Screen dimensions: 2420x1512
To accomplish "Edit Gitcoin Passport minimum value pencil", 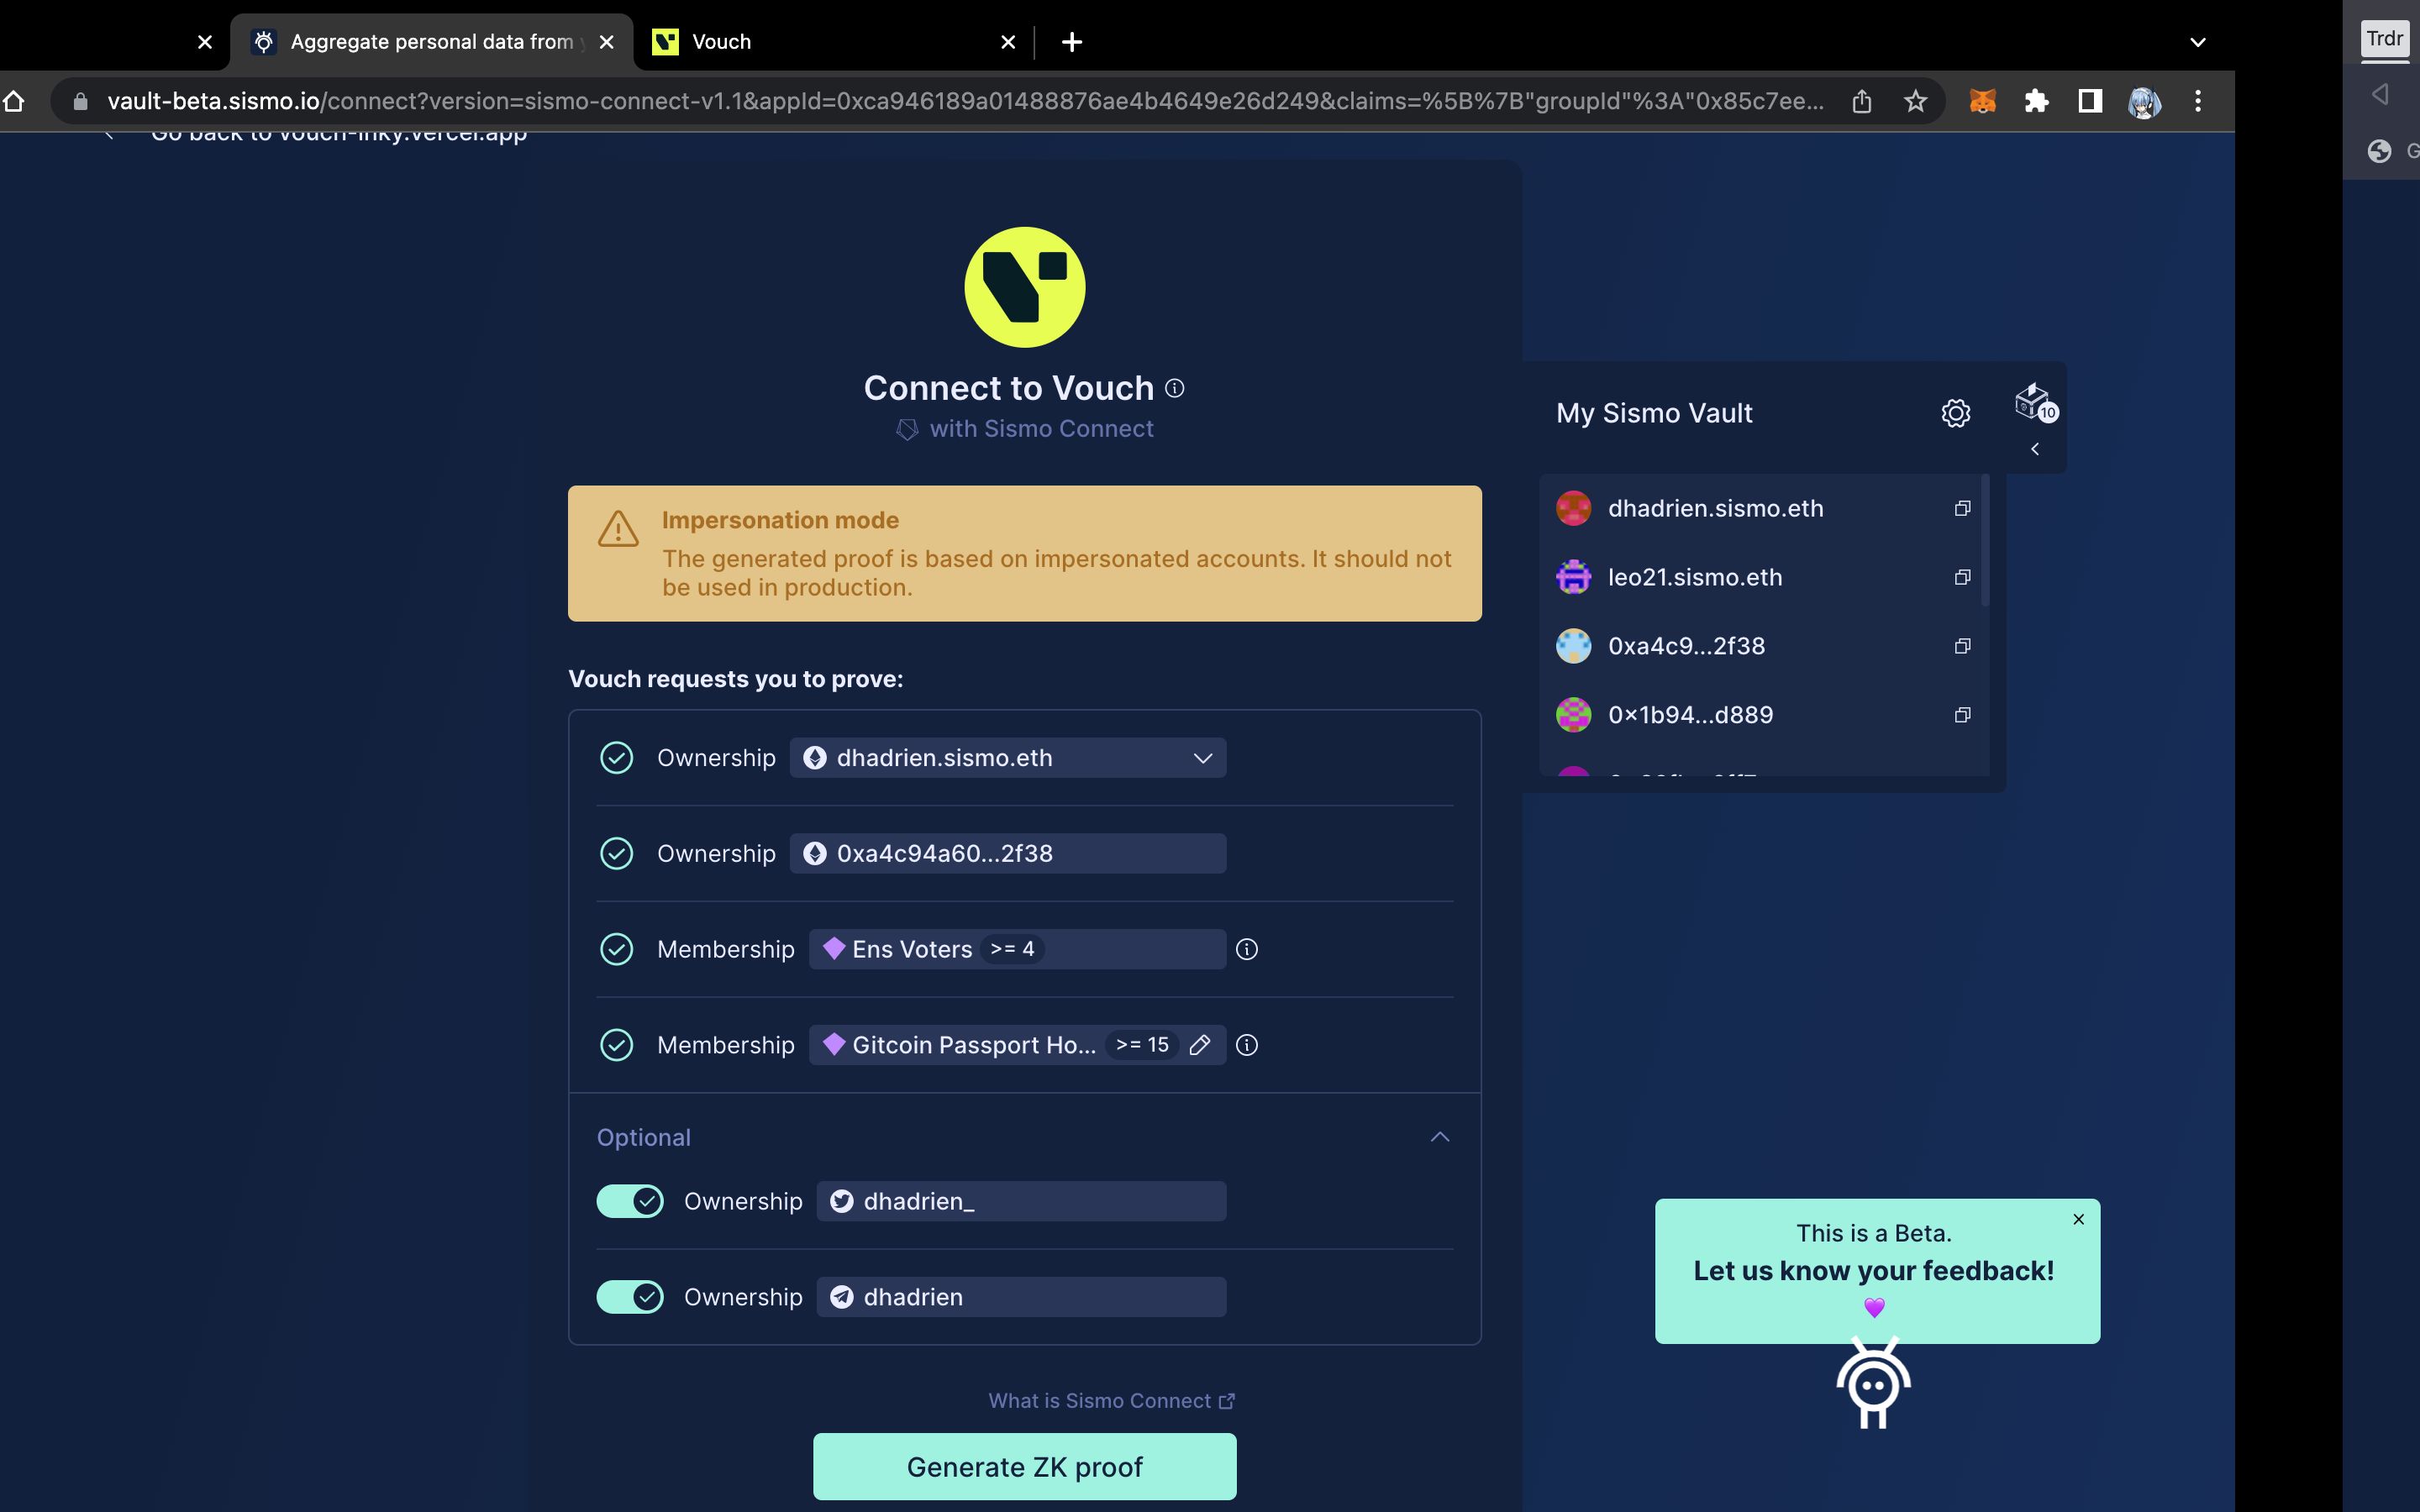I will pyautogui.click(x=1200, y=1045).
